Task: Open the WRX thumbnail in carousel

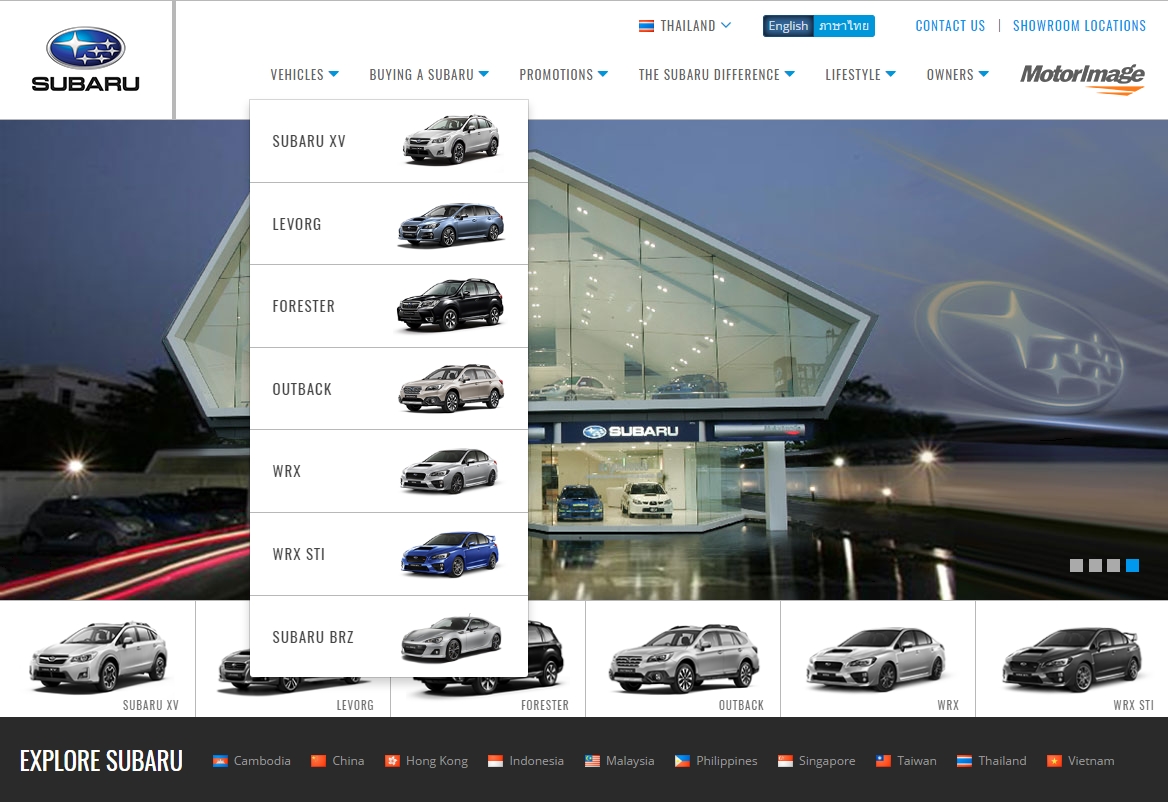Action: [x=878, y=658]
